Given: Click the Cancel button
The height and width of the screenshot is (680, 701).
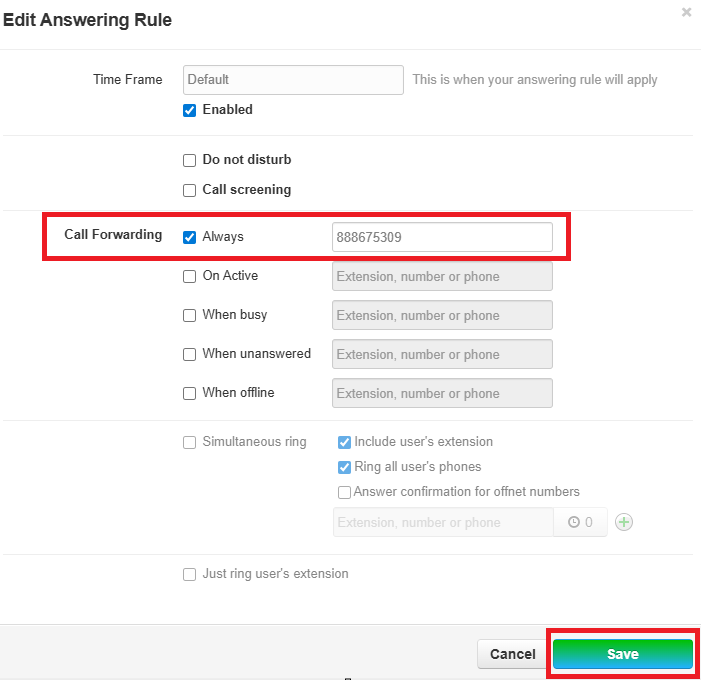Looking at the screenshot, I should tap(512, 654).
